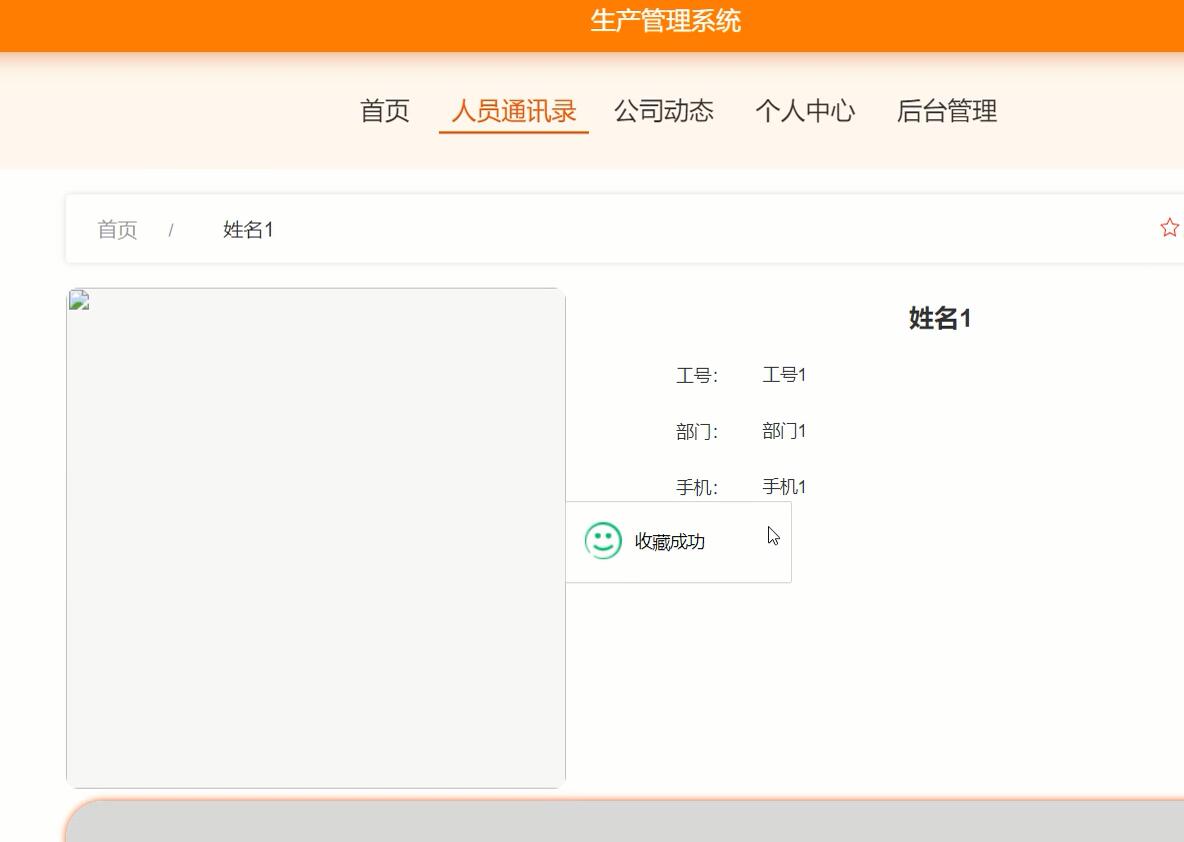The height and width of the screenshot is (842, 1184).
Task: Click the 生产管理系统 header title
Action: tap(664, 22)
